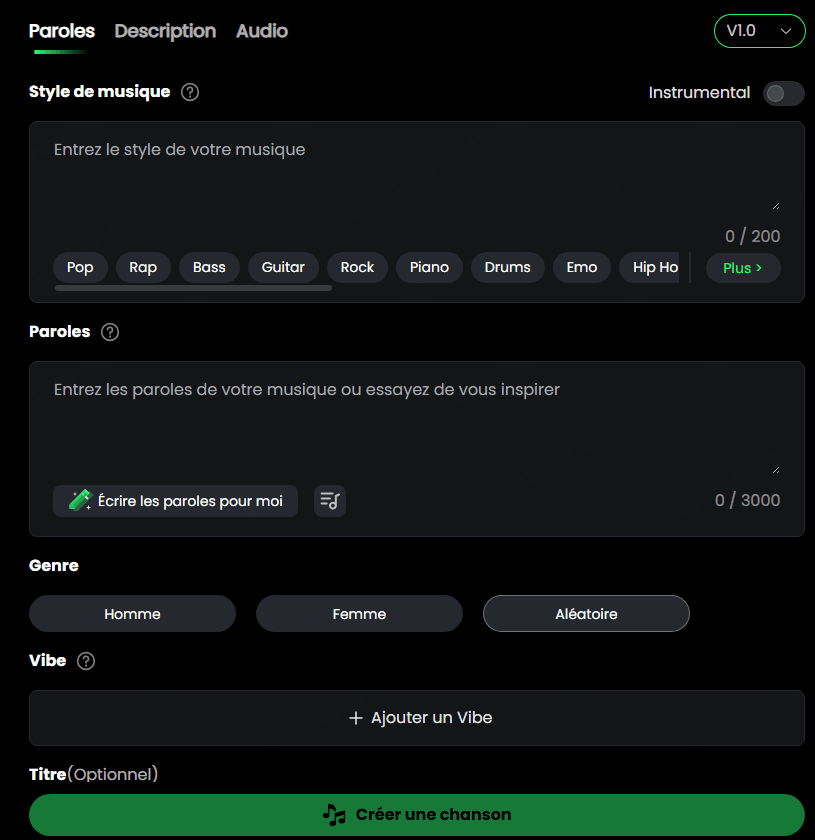
Task: Click the plus icon to add a Vibe
Action: tap(355, 718)
